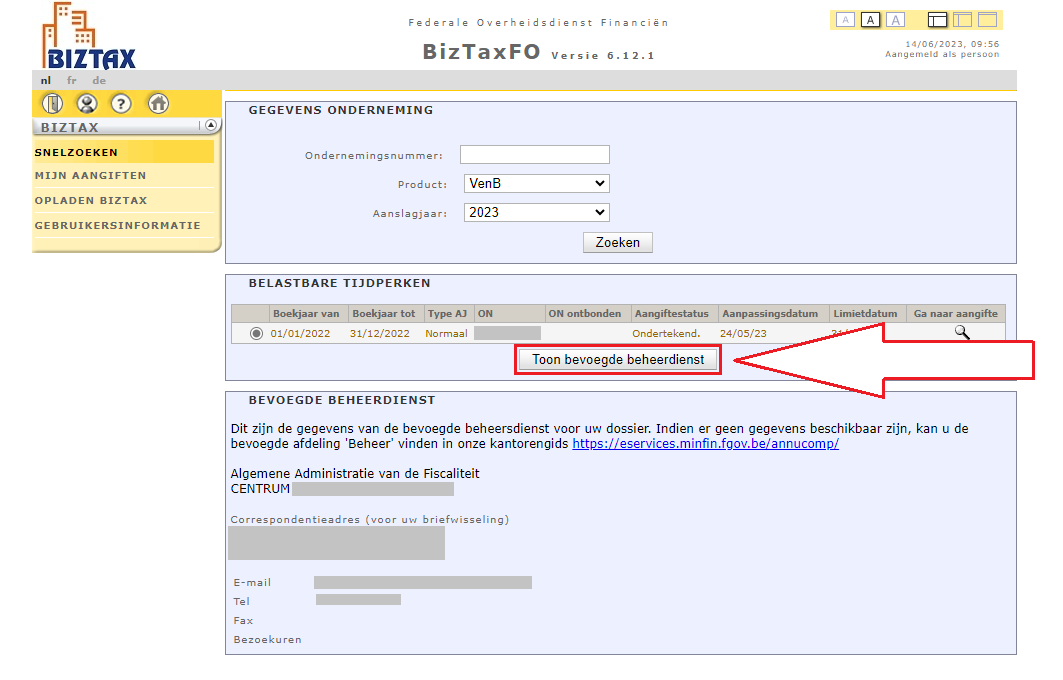Click the log out door icon

[52, 104]
